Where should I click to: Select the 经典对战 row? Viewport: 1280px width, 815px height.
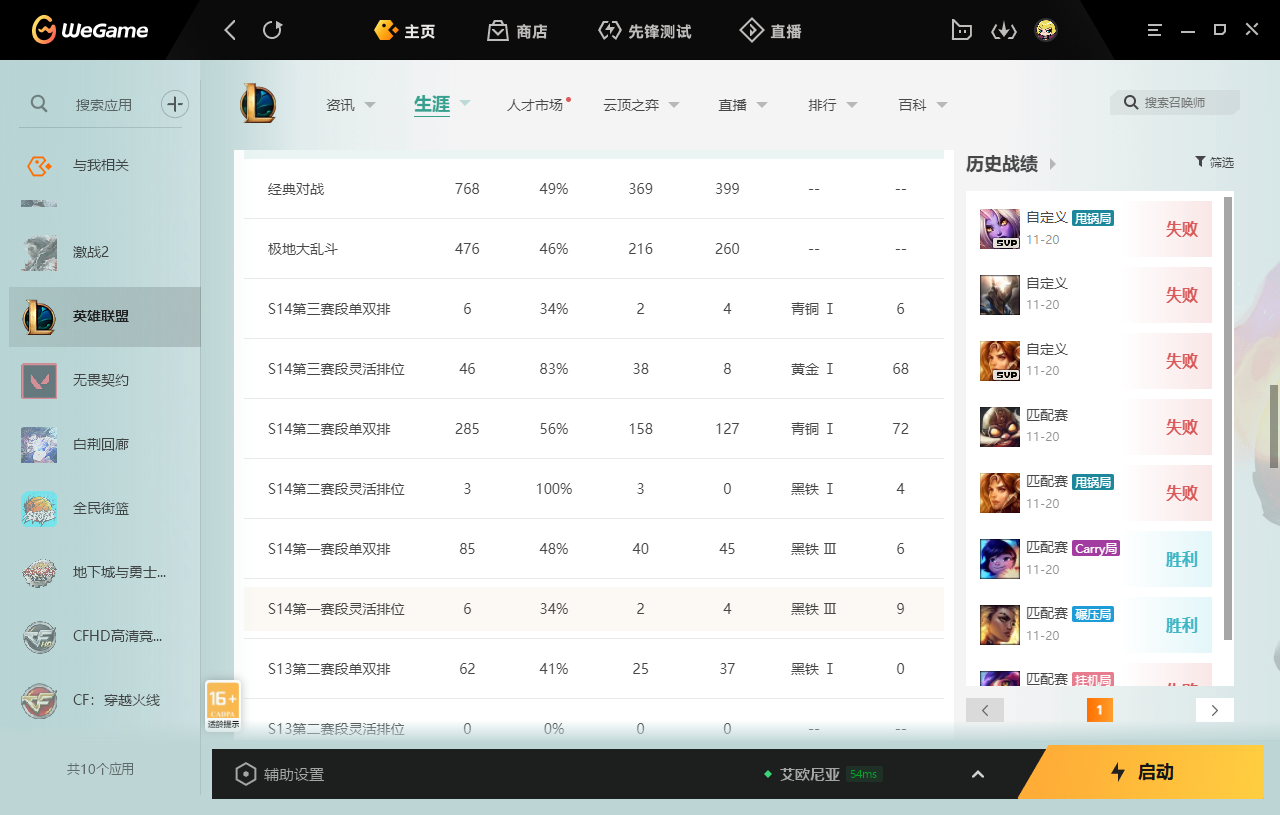(x=594, y=189)
